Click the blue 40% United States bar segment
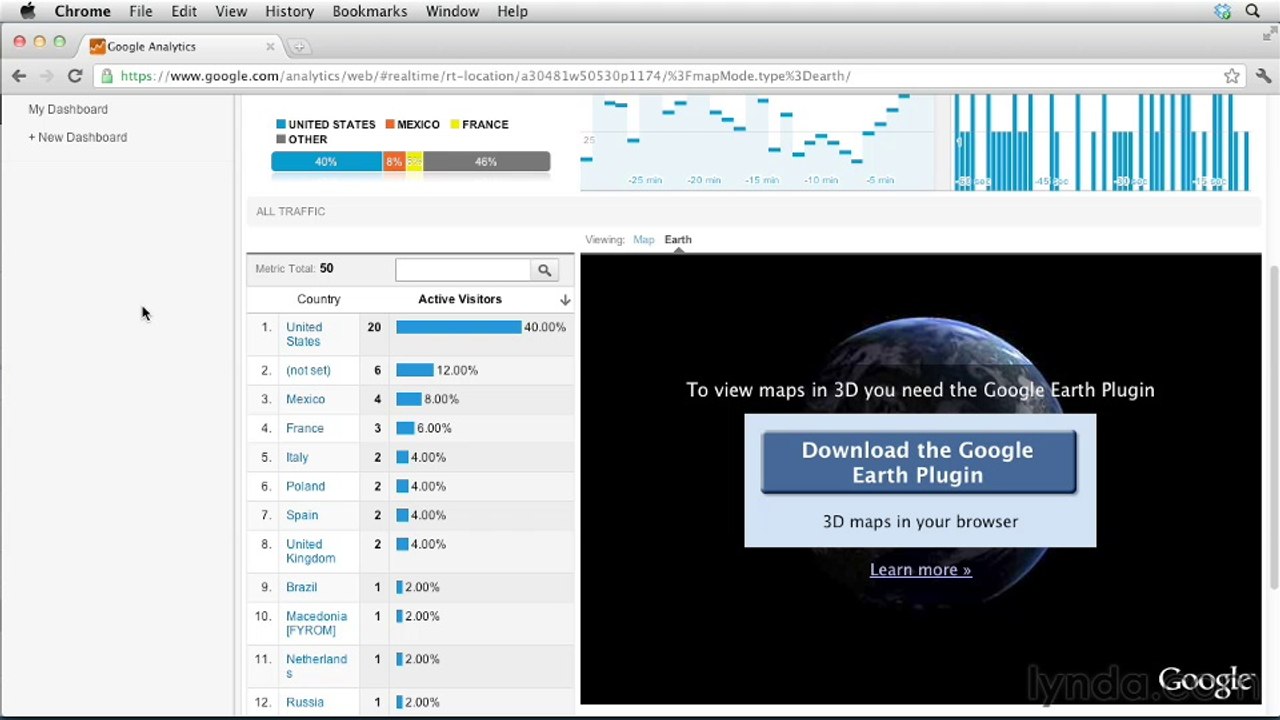This screenshot has width=1280, height=720. pos(327,161)
